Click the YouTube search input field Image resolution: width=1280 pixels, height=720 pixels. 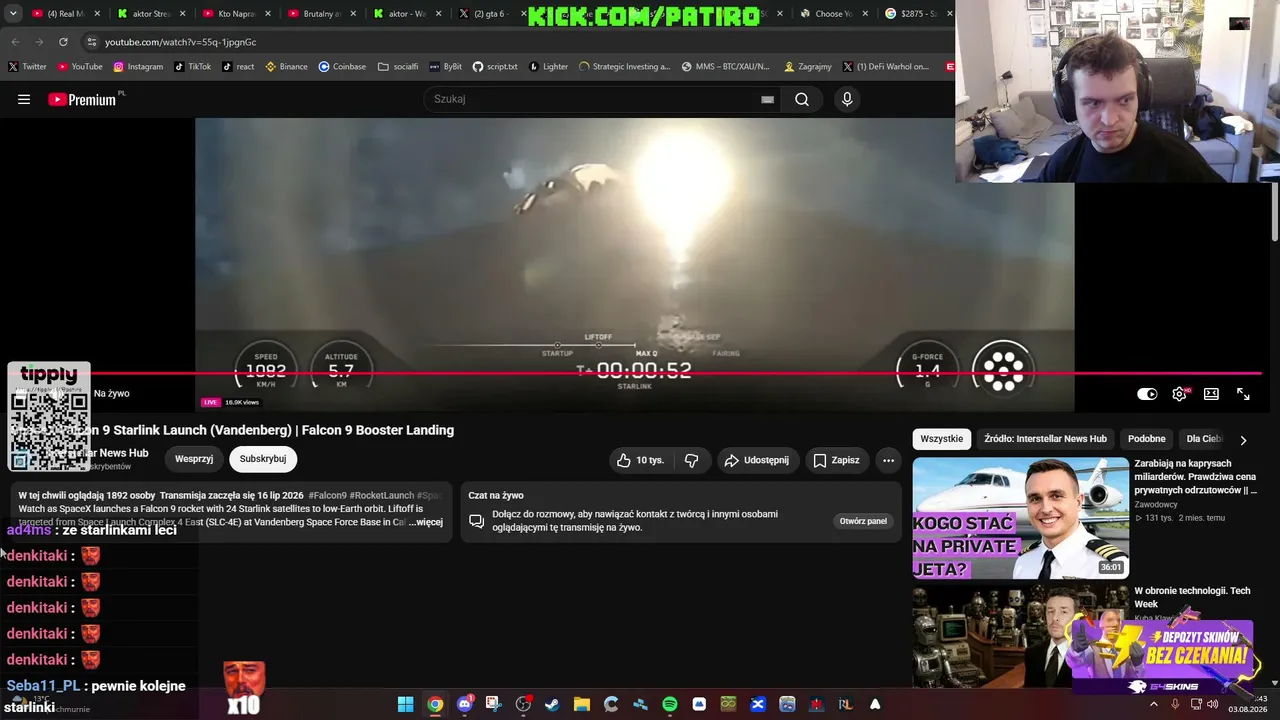pyautogui.click(x=594, y=99)
